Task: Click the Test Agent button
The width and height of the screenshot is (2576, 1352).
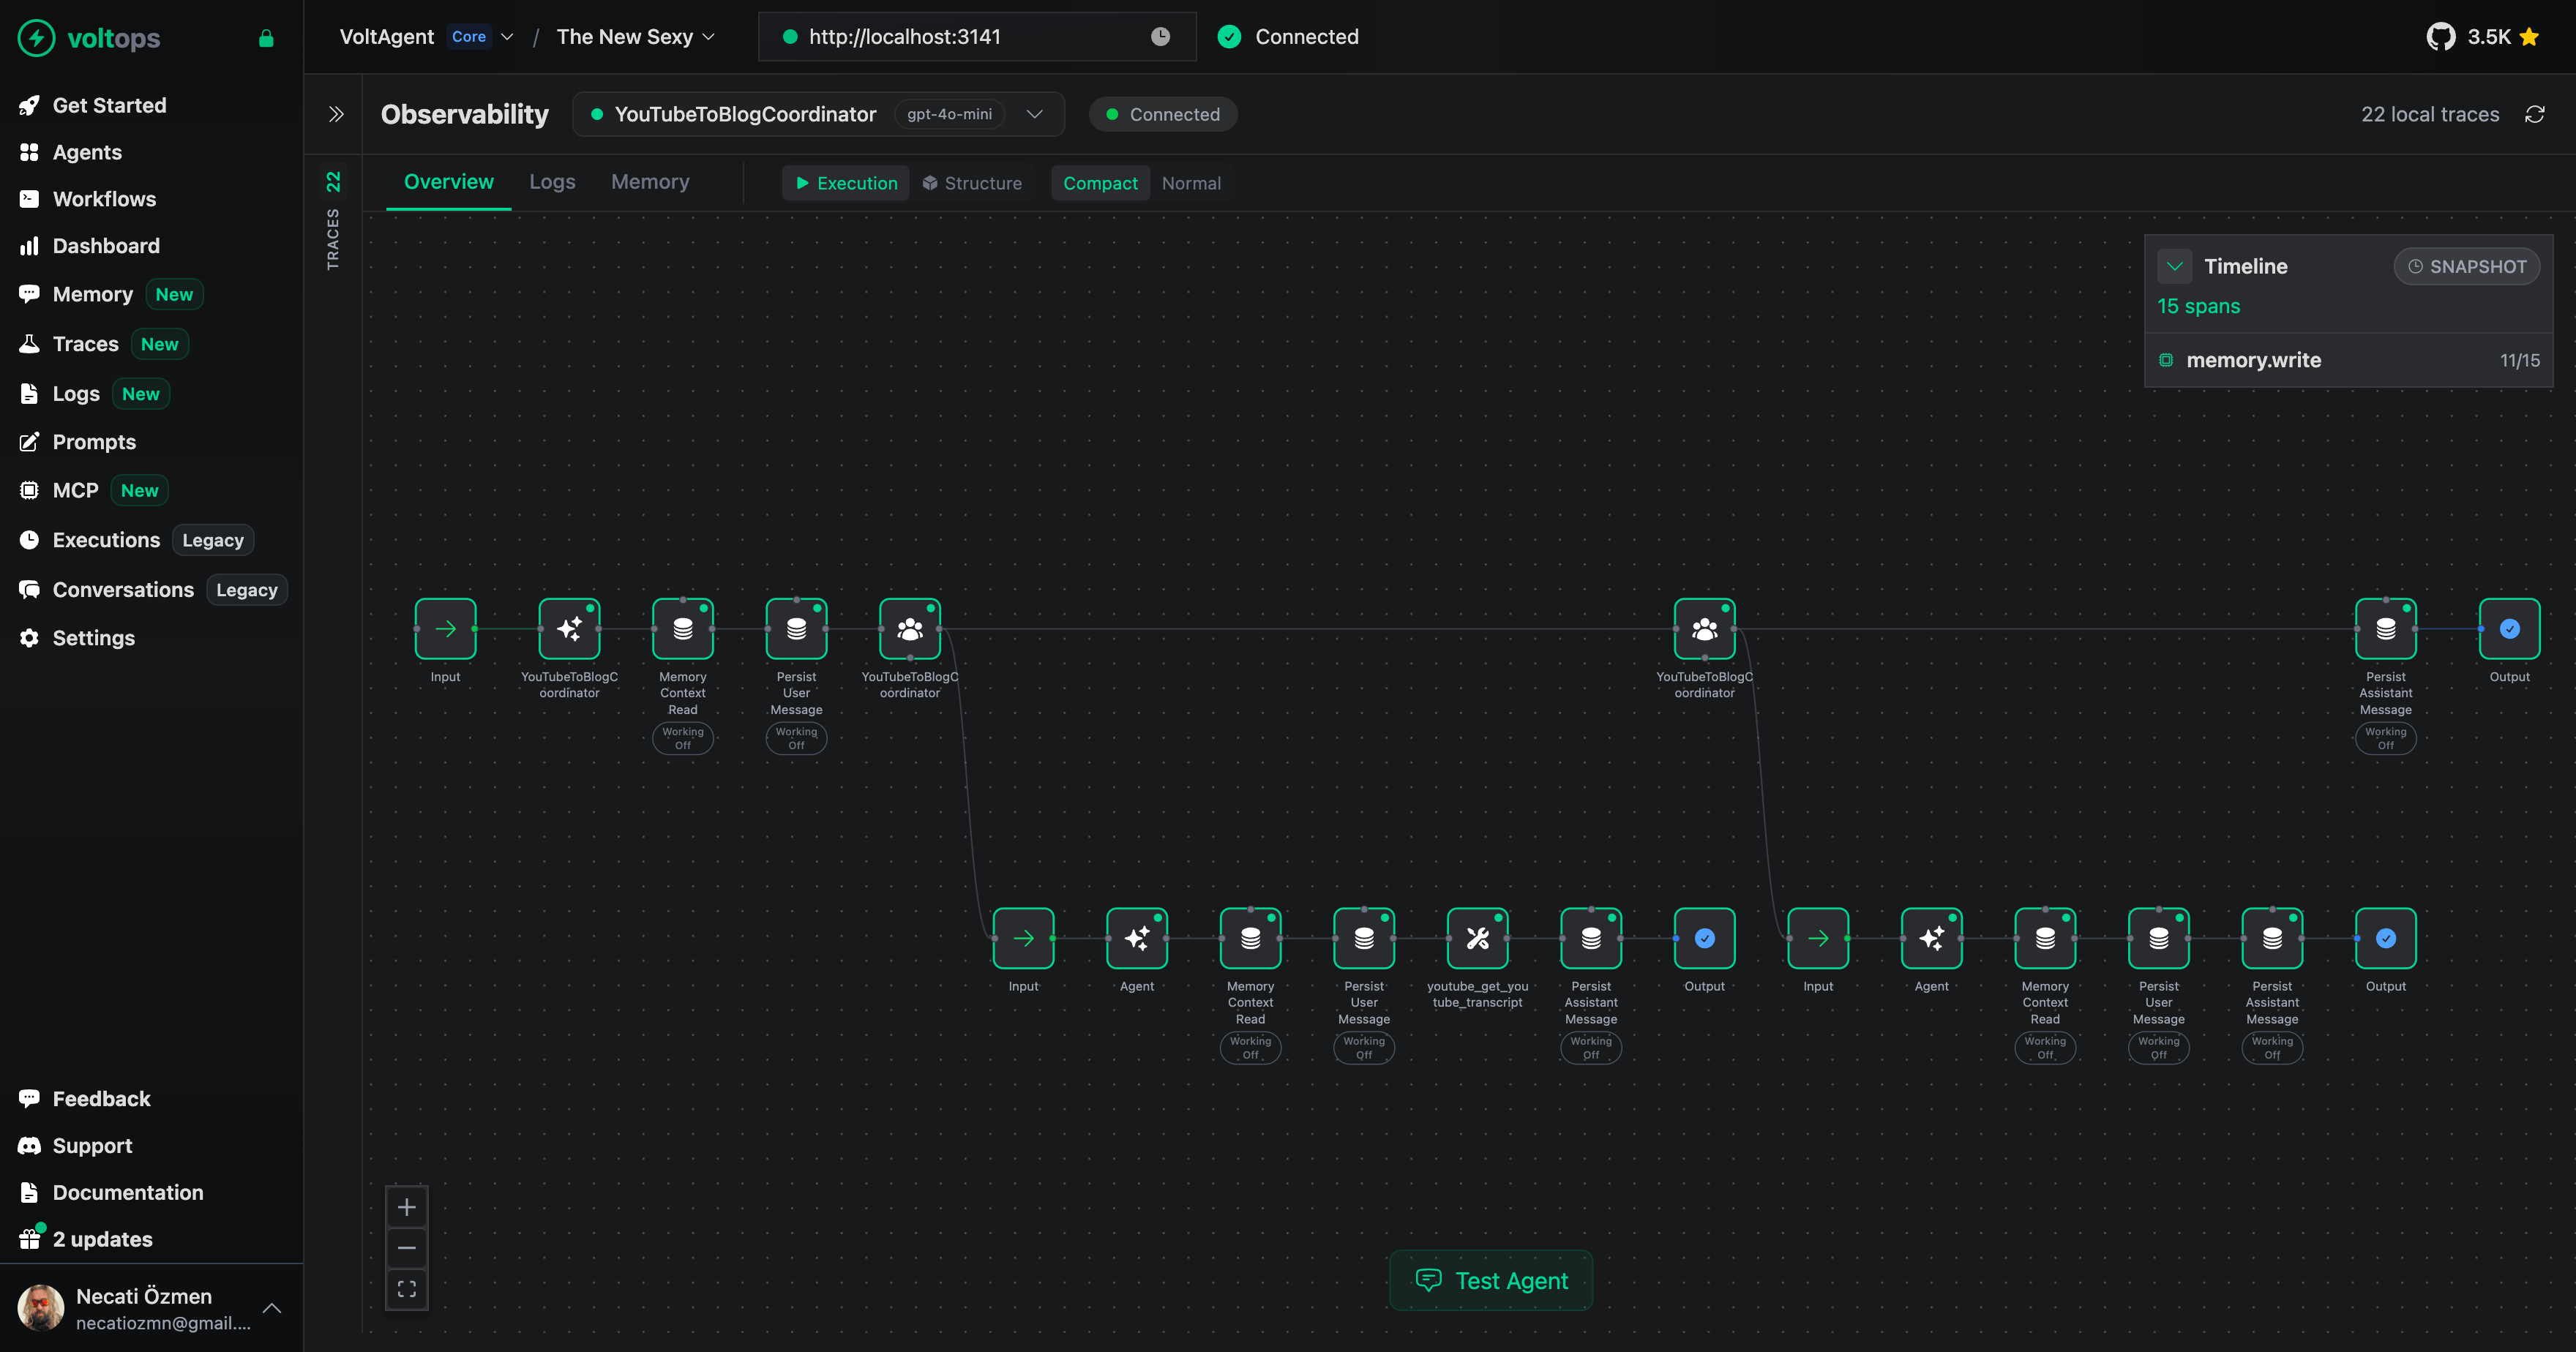Action: tap(1491, 1280)
